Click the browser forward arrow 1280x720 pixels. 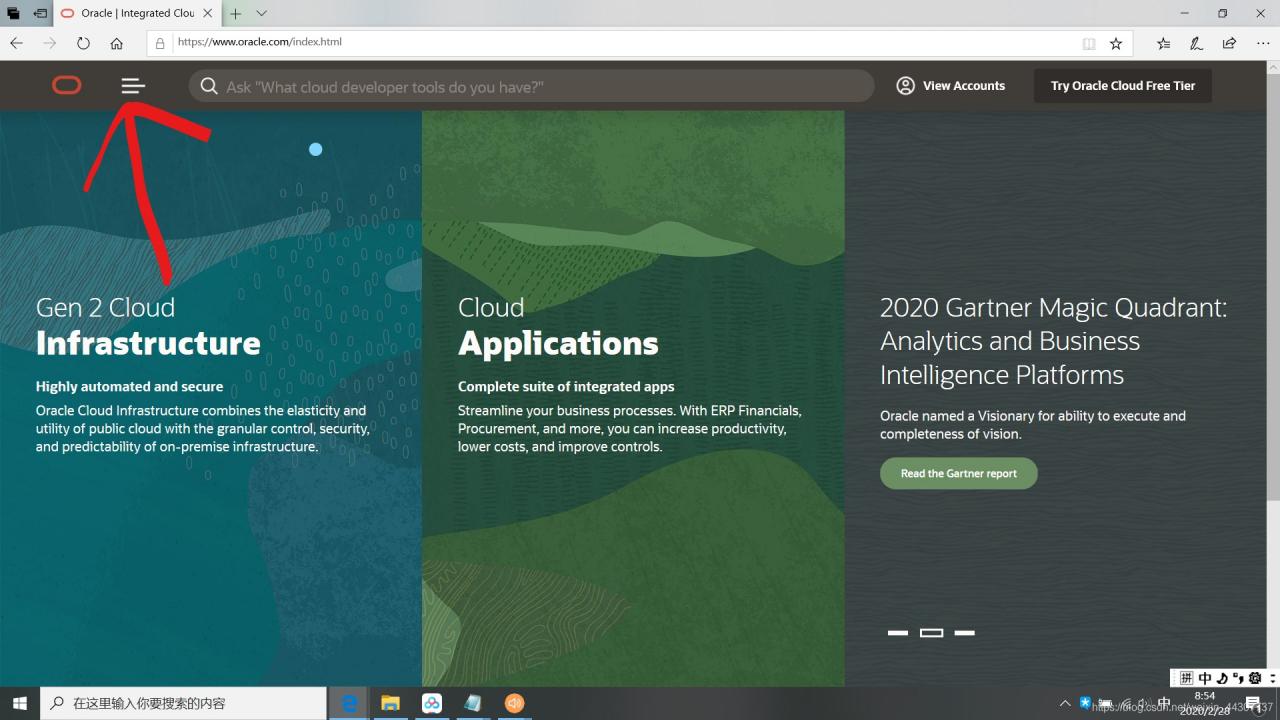[50, 43]
